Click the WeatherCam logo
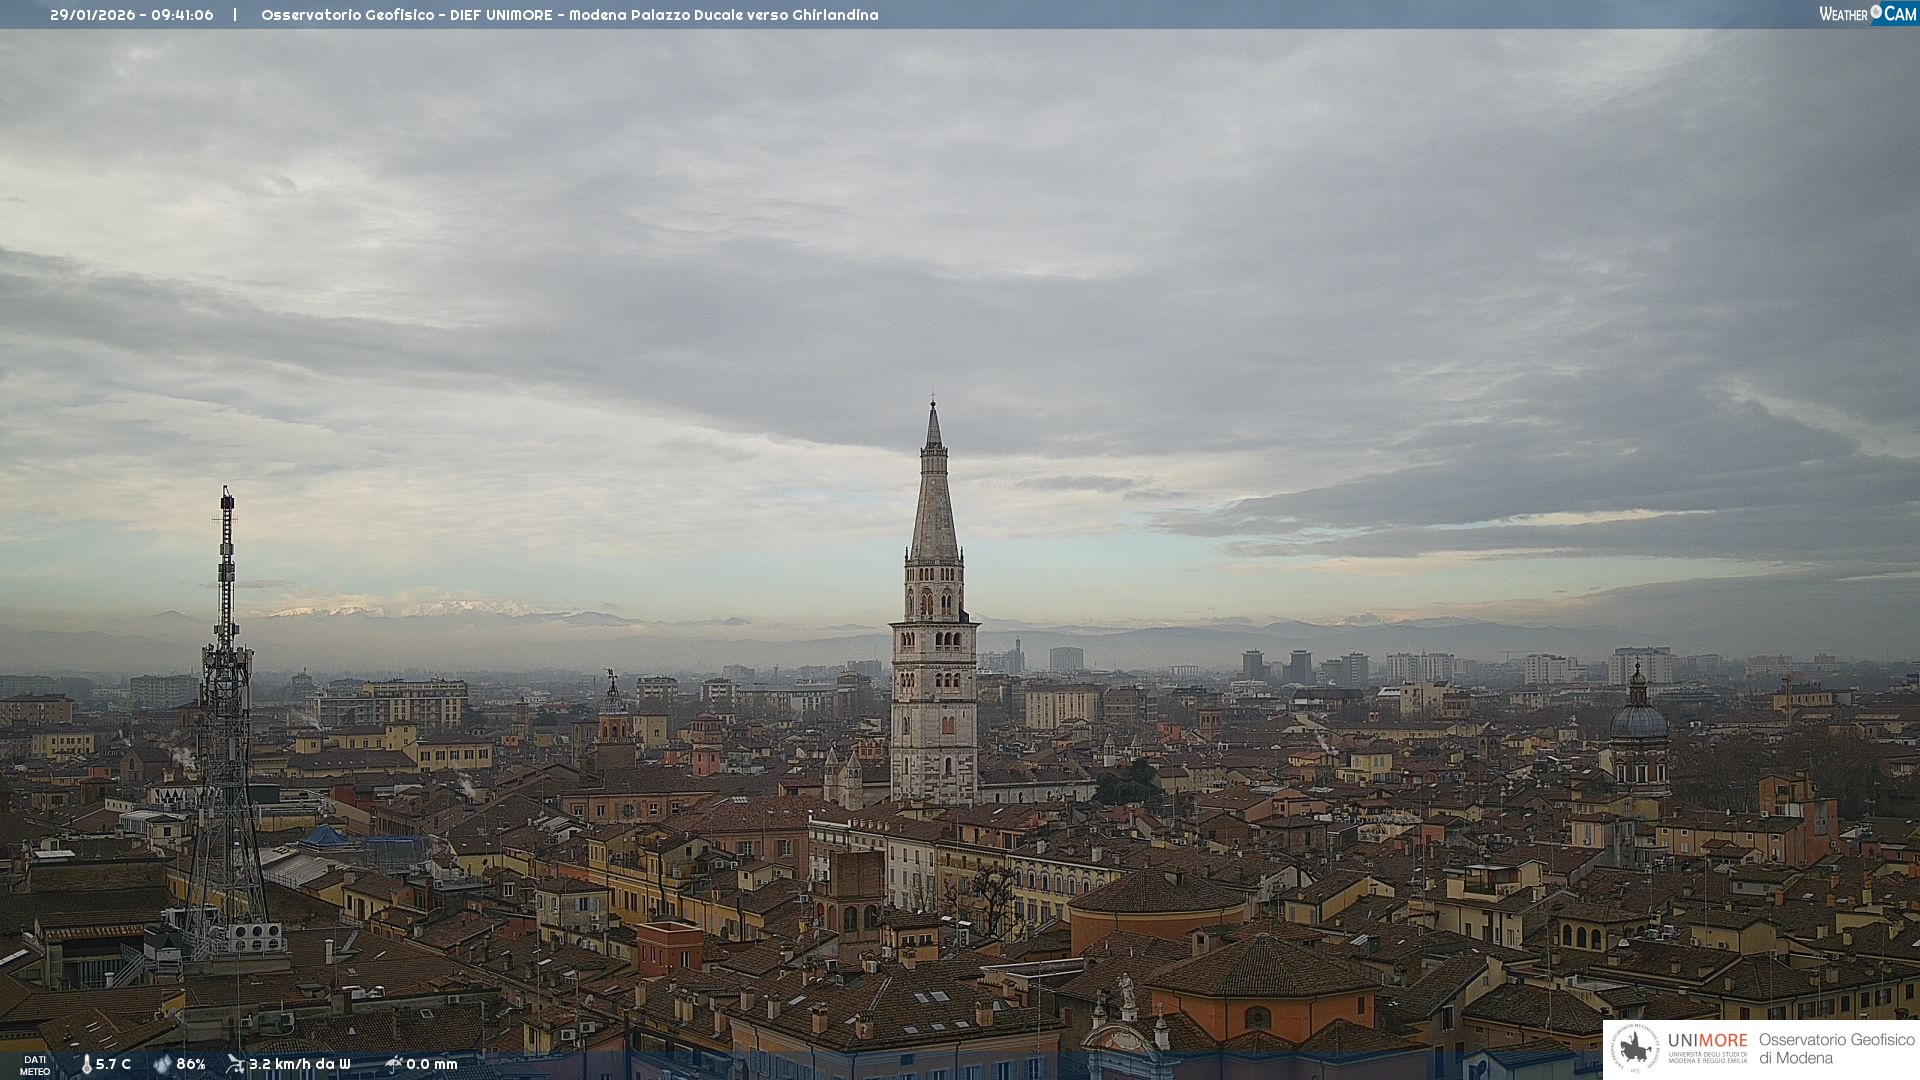The height and width of the screenshot is (1080, 1920). pos(1867,14)
